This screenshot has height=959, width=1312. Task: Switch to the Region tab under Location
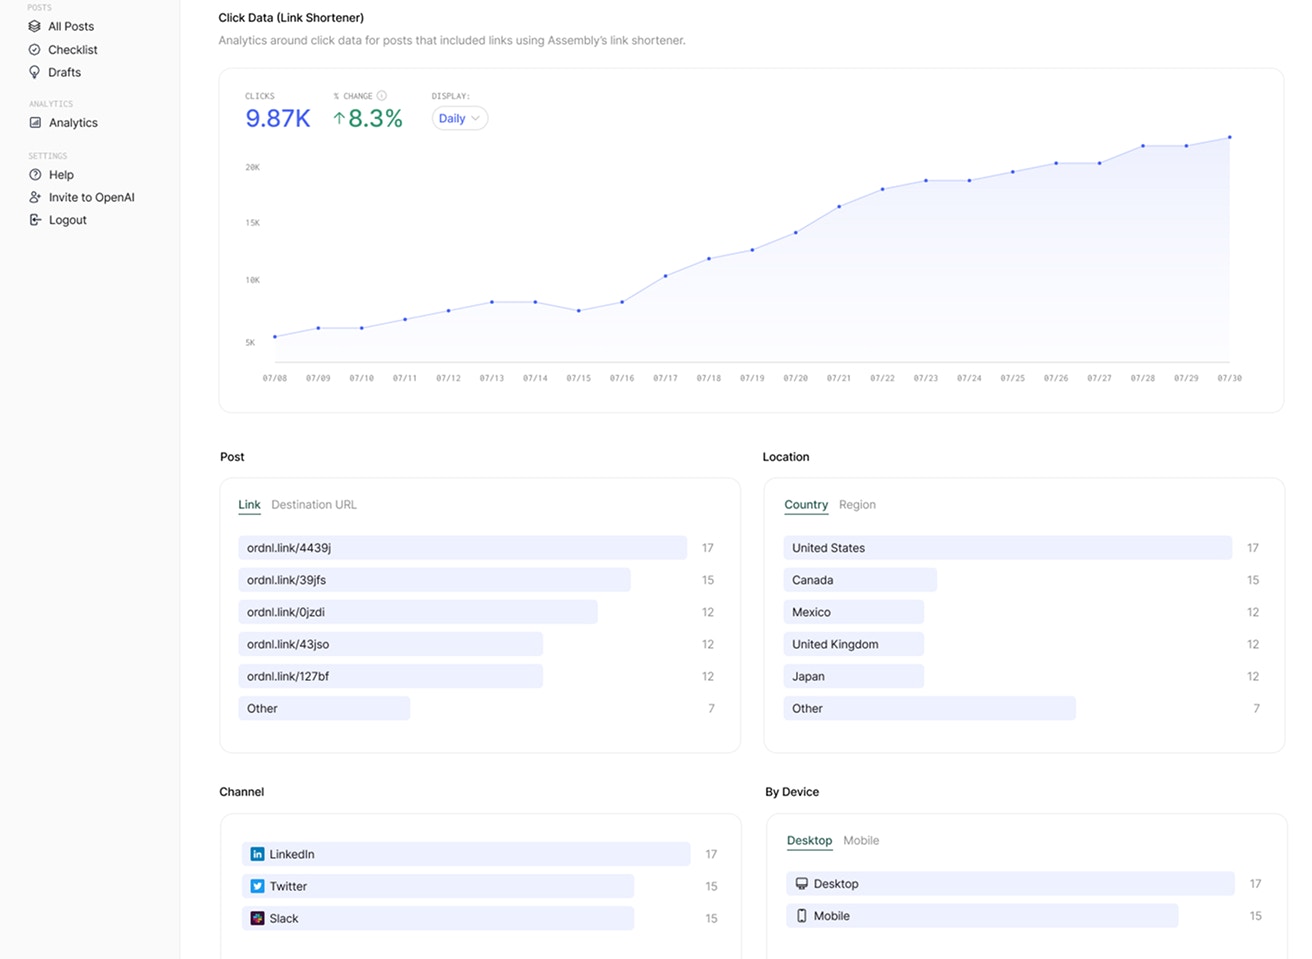[857, 504]
